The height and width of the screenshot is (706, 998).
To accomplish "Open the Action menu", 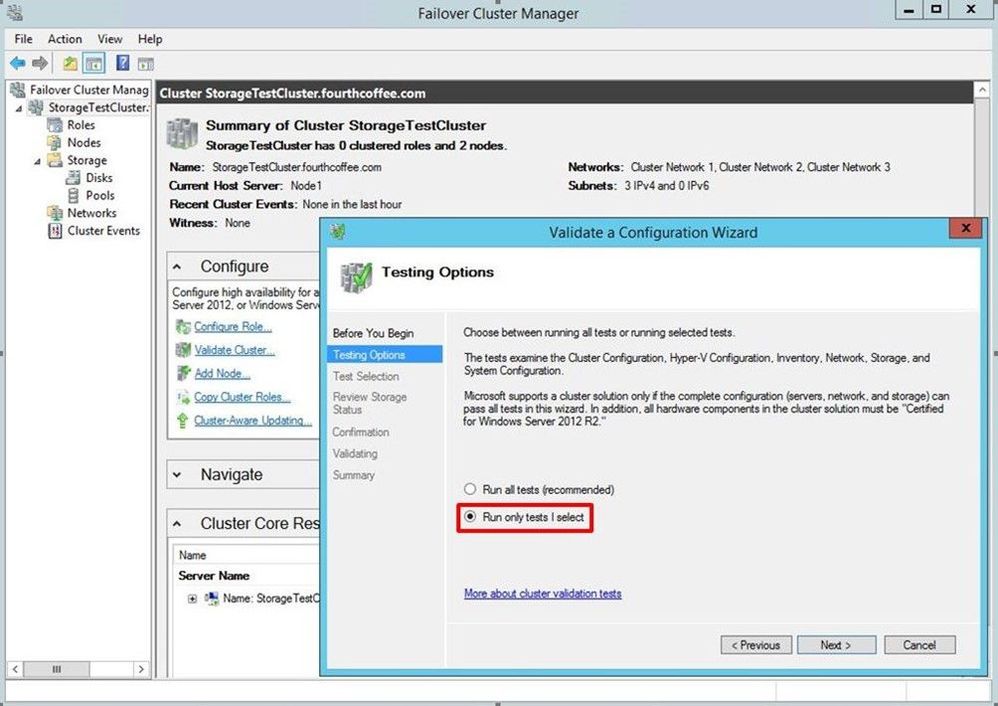I will pos(65,39).
